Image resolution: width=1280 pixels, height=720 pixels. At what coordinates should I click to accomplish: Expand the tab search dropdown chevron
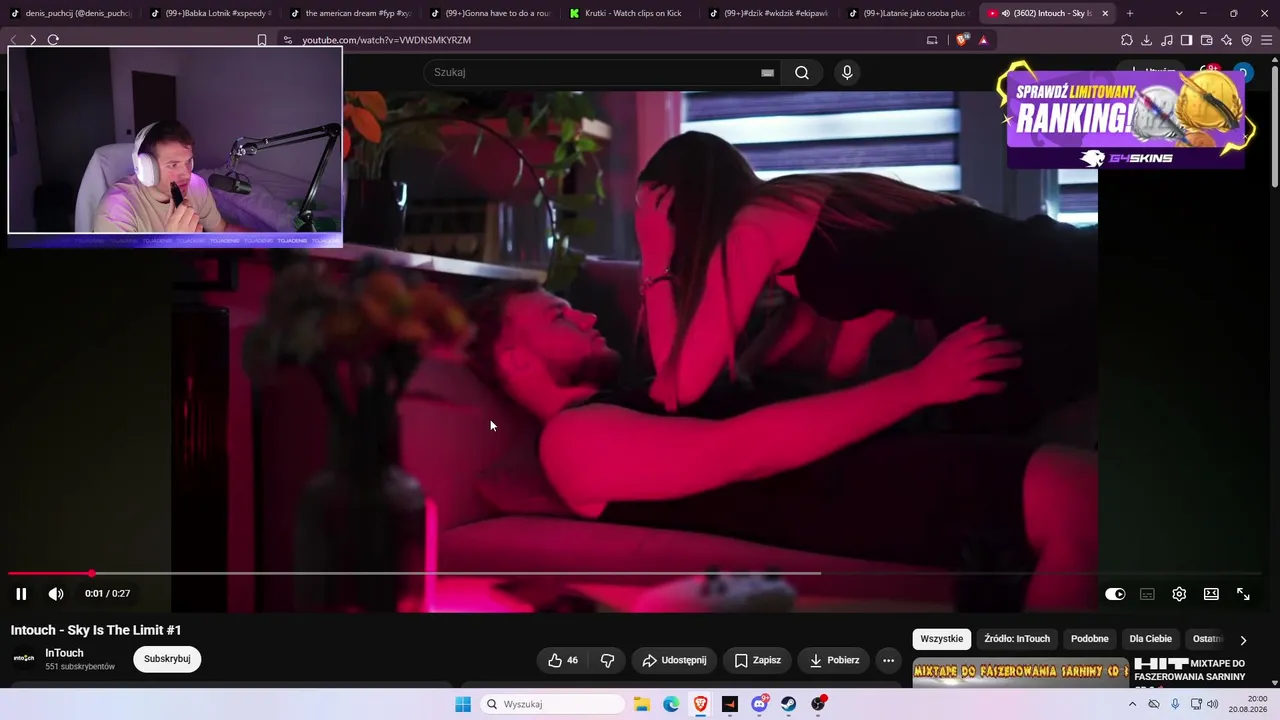tap(1179, 13)
